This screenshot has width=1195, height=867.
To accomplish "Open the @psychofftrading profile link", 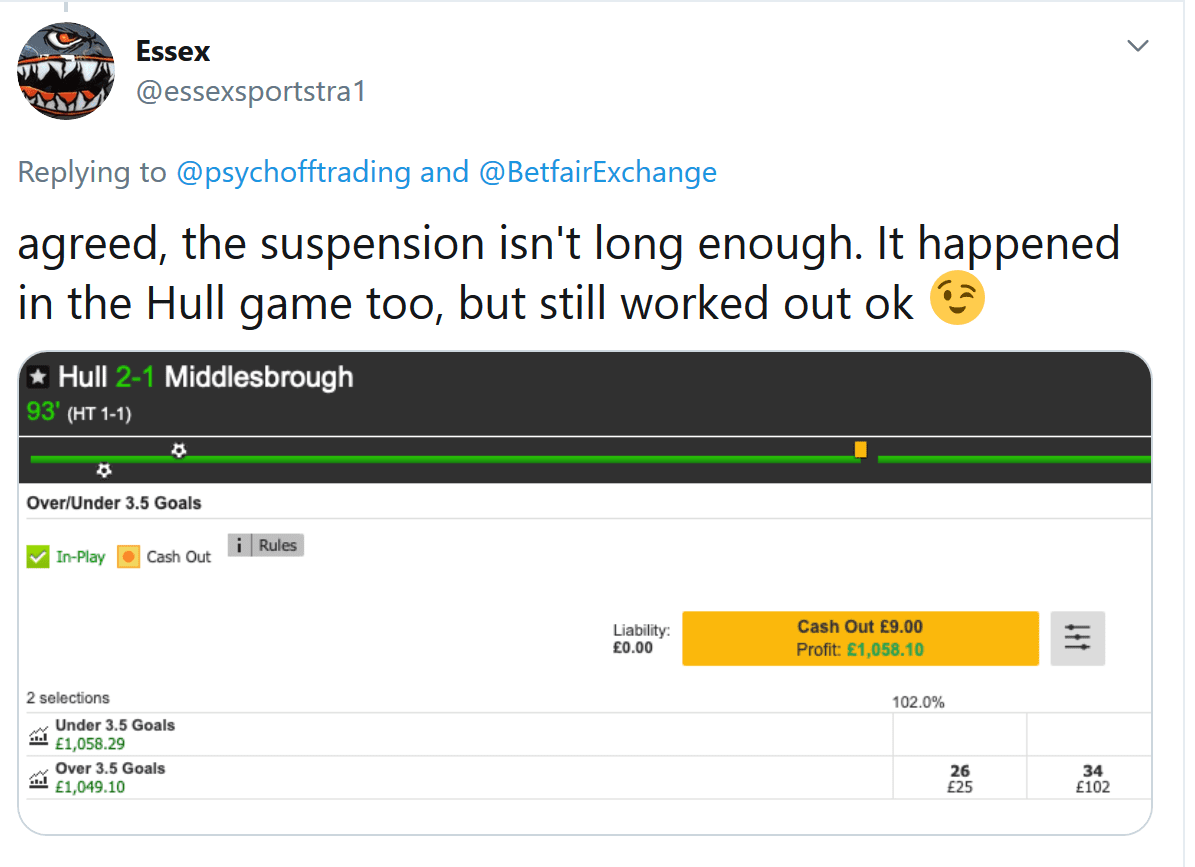I will click(293, 172).
